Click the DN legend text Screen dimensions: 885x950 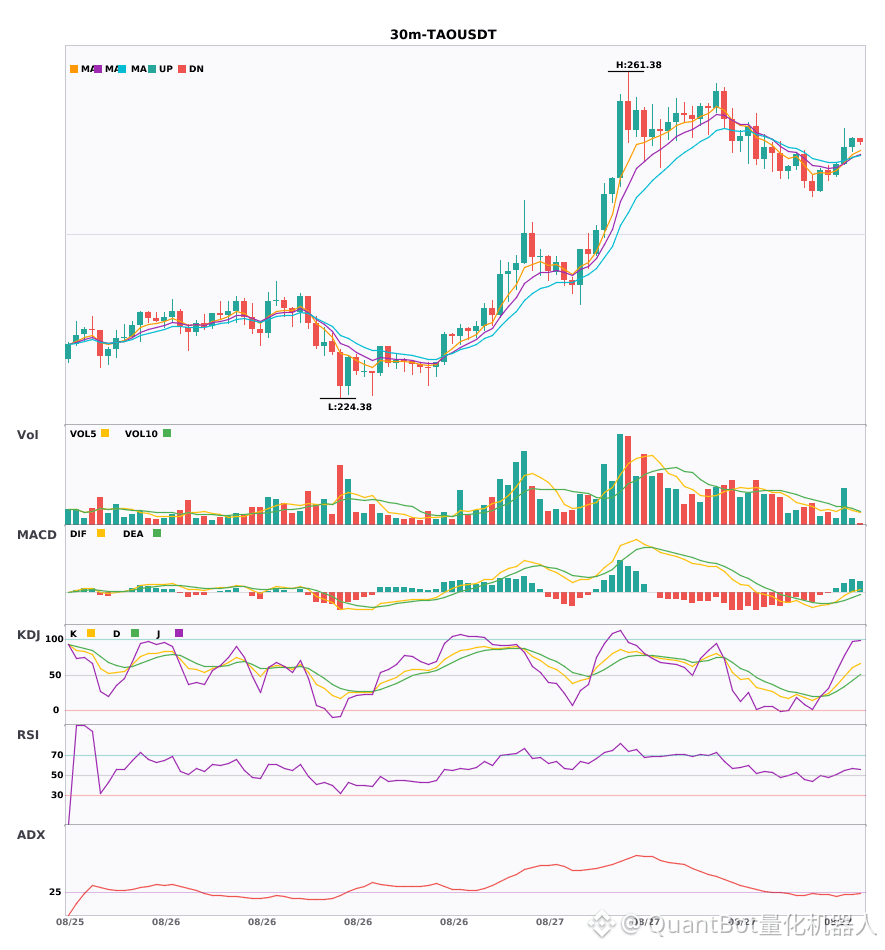tap(196, 69)
